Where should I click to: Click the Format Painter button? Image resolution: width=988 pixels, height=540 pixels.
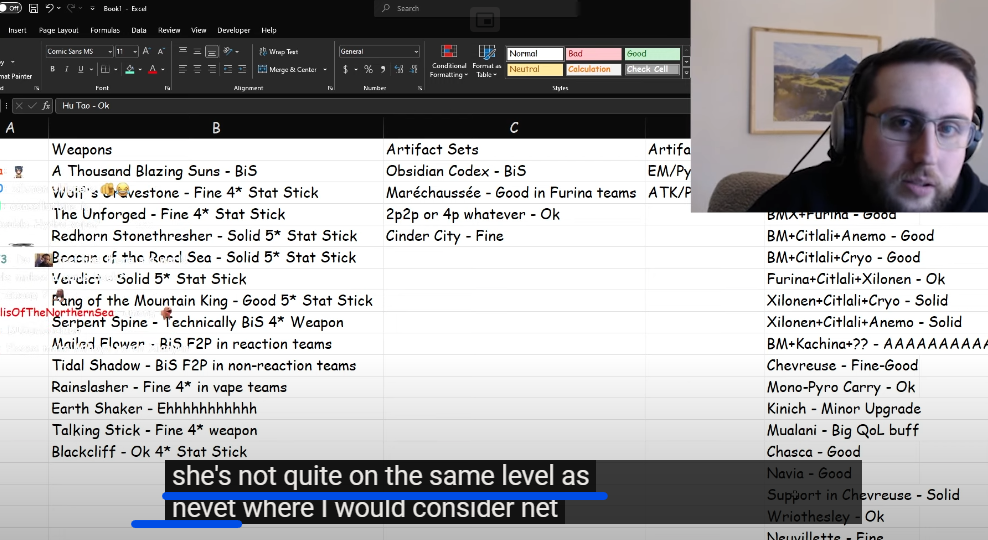[16, 76]
